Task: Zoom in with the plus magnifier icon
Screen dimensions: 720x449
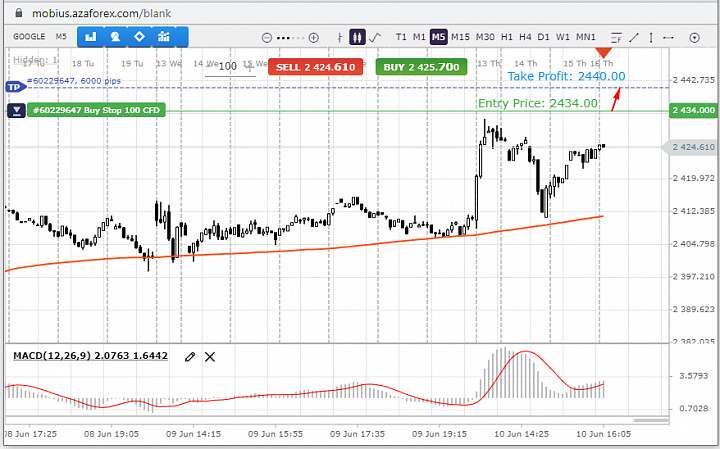Action: coord(314,38)
